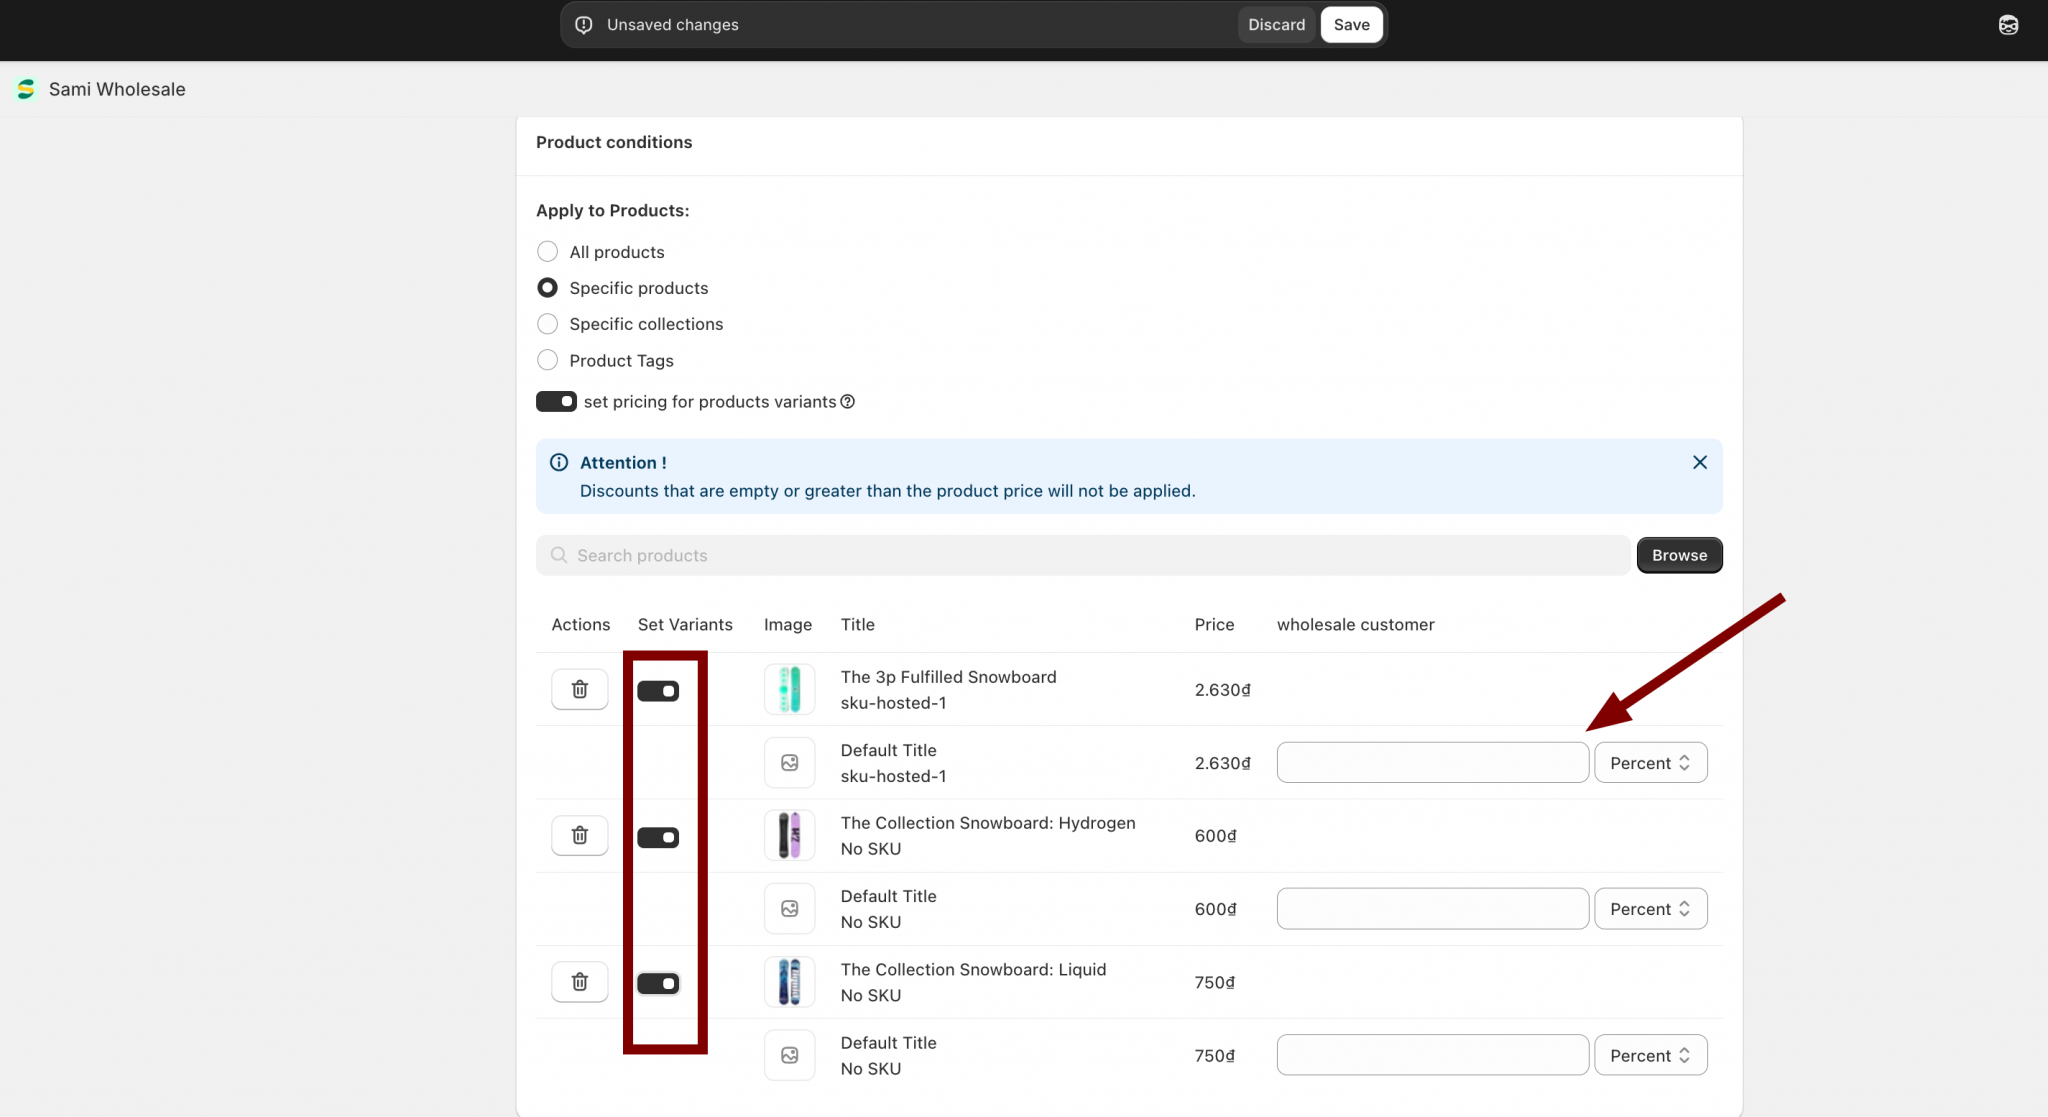Choose Specific collections radio button
Screen dimensions: 2048x1117
point(547,324)
